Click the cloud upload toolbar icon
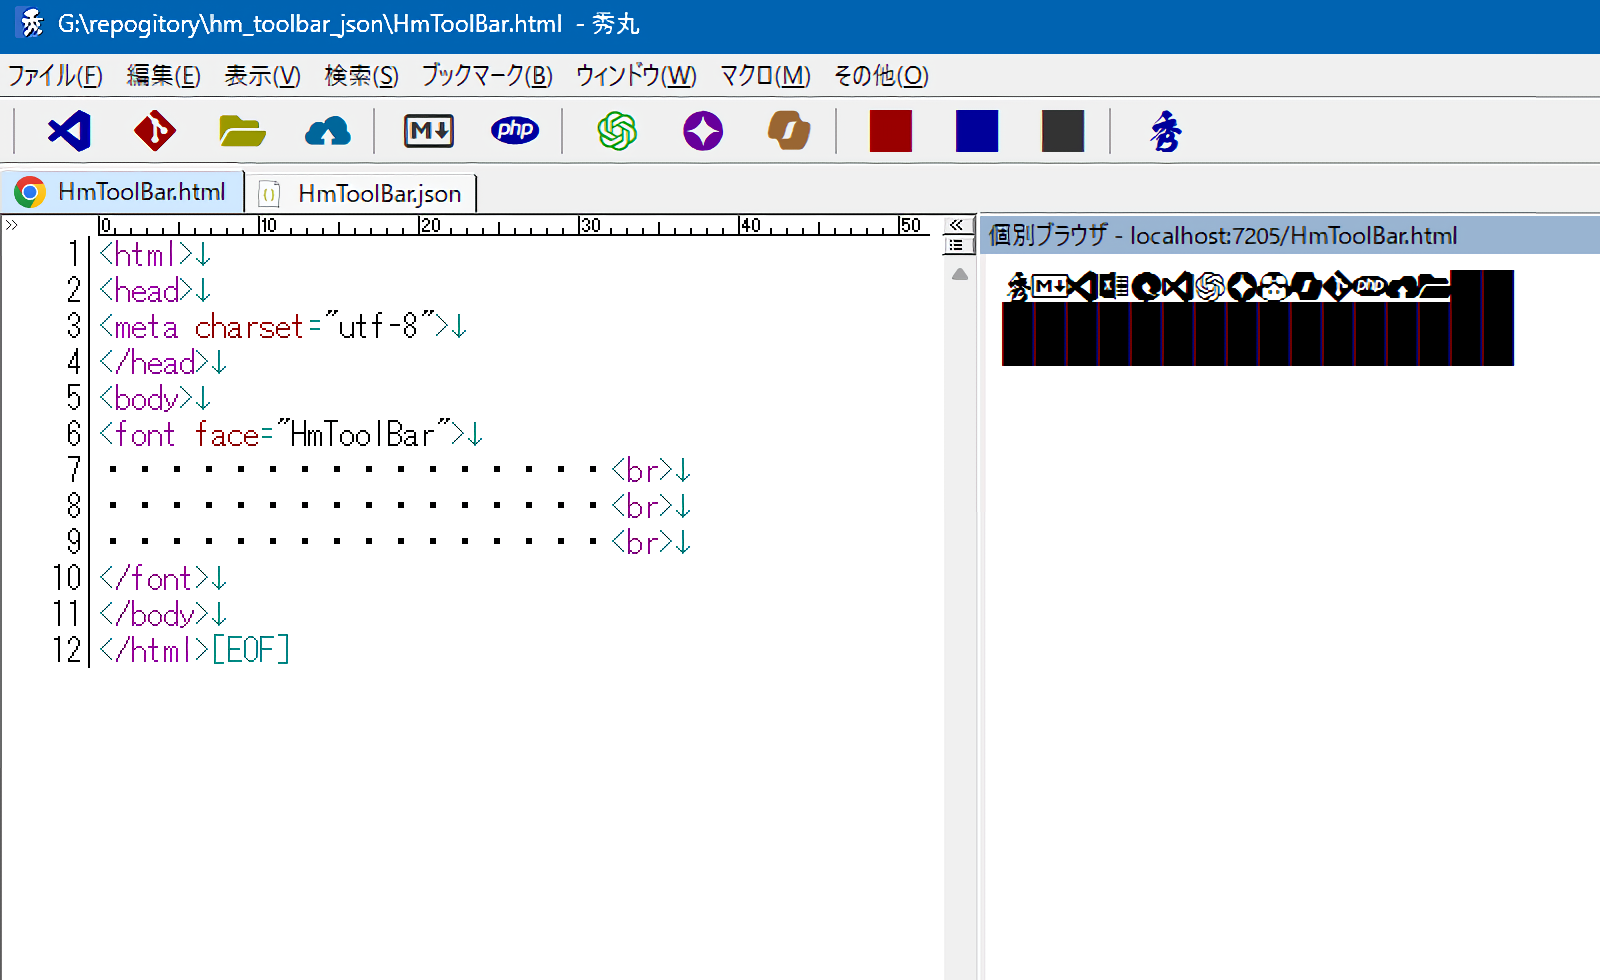 click(x=327, y=131)
